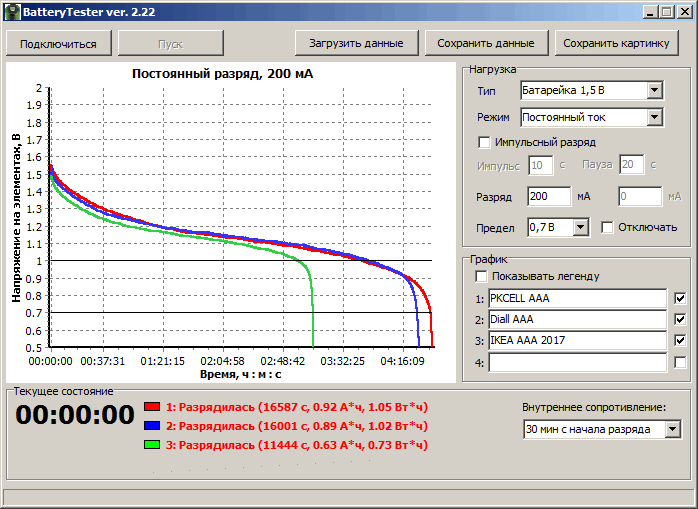Click the green color swatch for battery 3
698x509 pixels.
coord(152,444)
